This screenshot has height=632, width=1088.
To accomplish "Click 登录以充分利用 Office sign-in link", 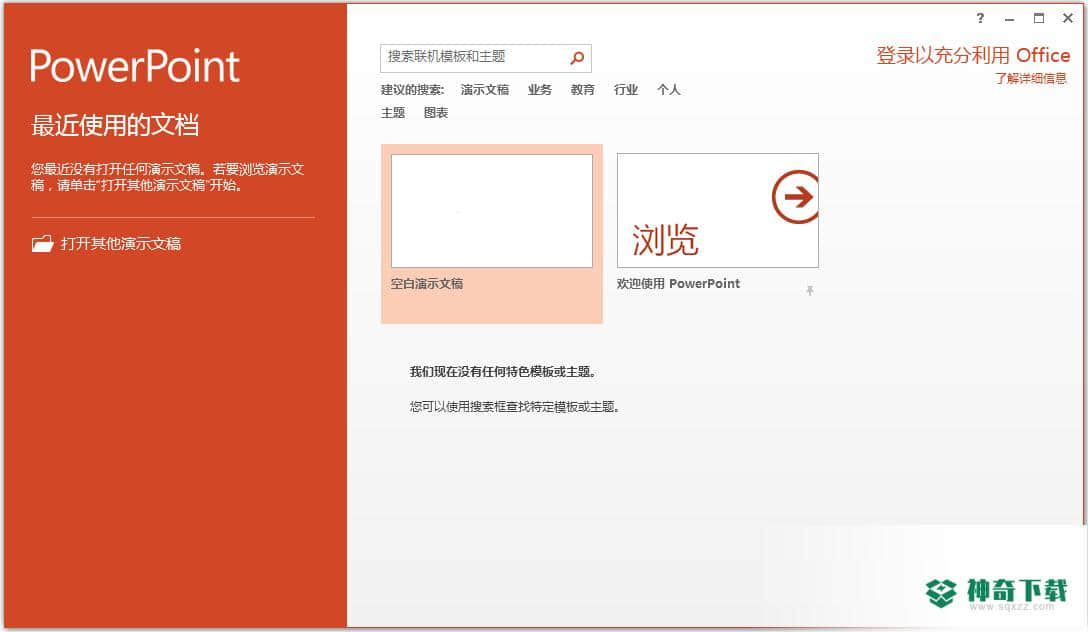I will point(973,55).
